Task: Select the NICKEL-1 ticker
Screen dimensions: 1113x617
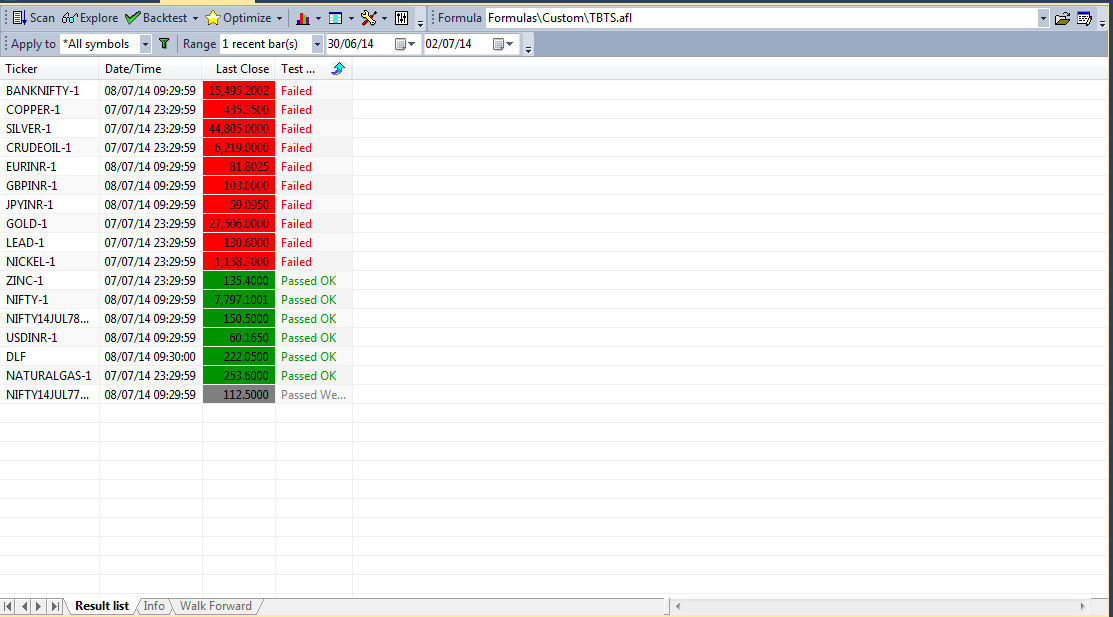Action: coord(31,262)
